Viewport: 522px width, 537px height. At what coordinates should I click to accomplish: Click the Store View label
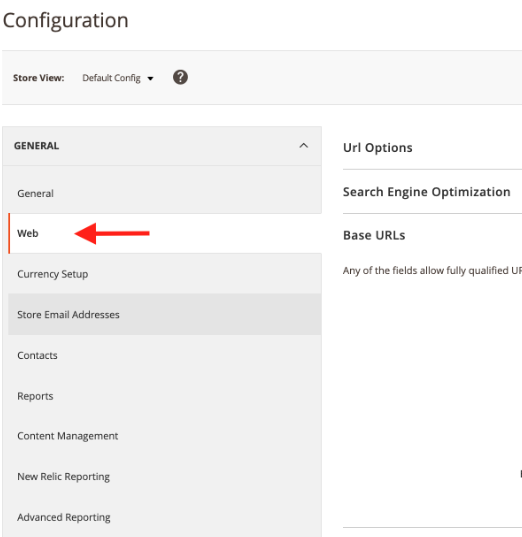(x=38, y=78)
